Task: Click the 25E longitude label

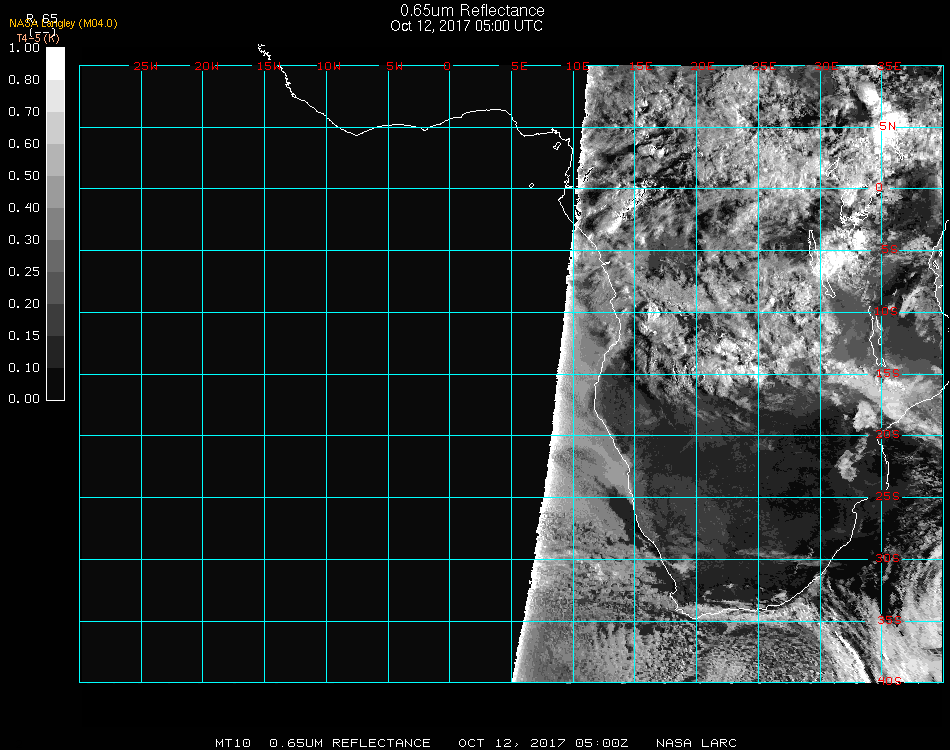Action: [x=765, y=66]
